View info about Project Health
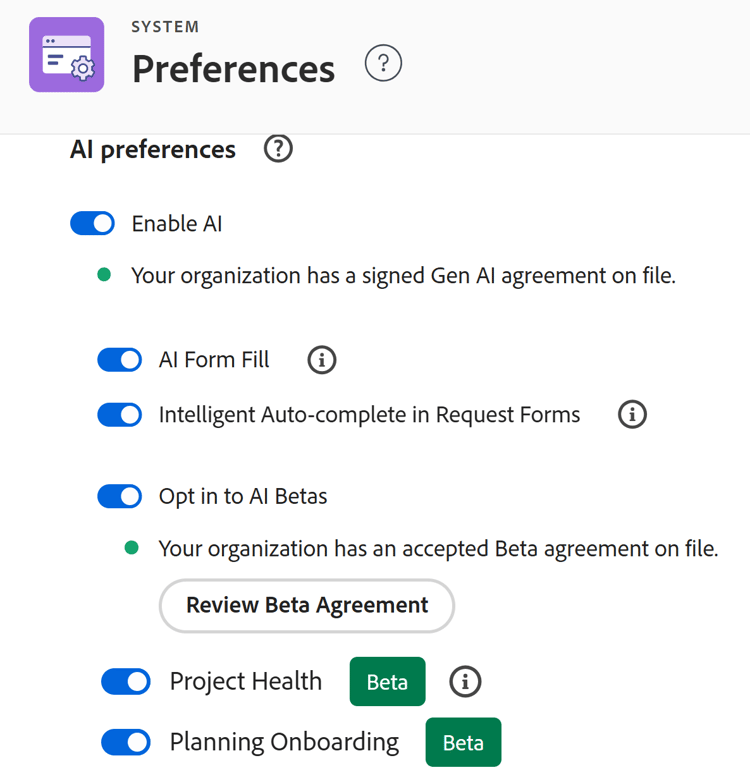 pos(465,682)
